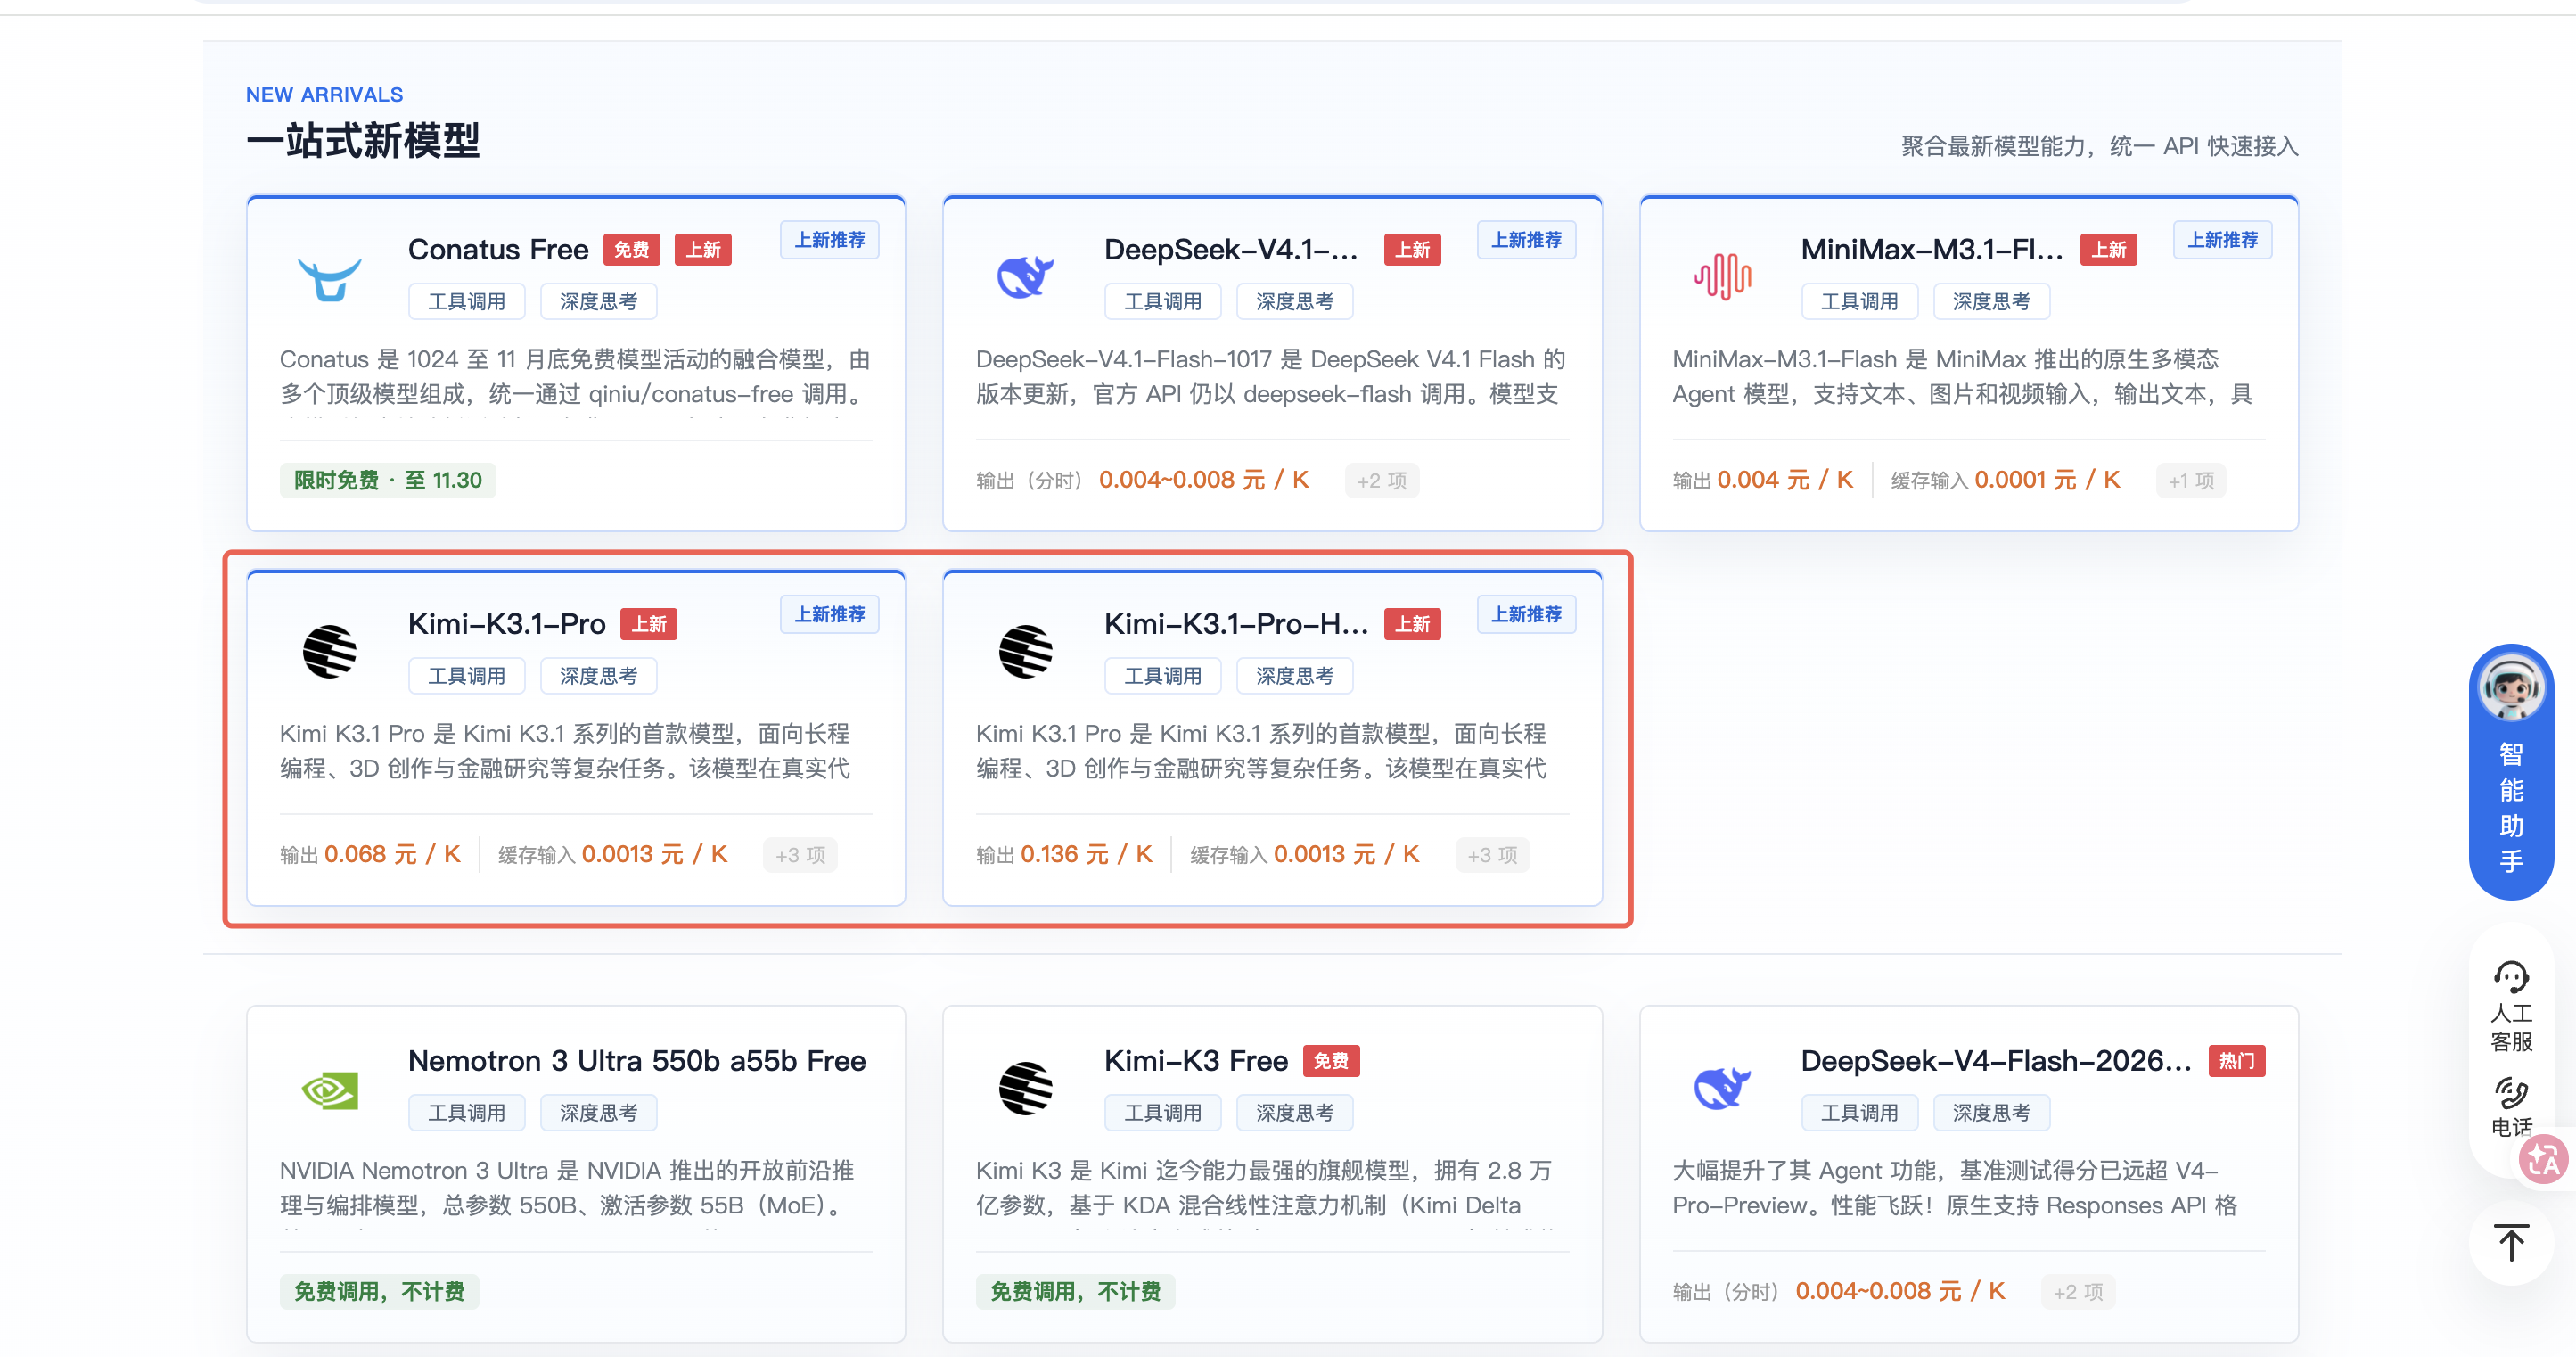Click the NVIDIA Nemotron eye logo icon

(329, 1090)
